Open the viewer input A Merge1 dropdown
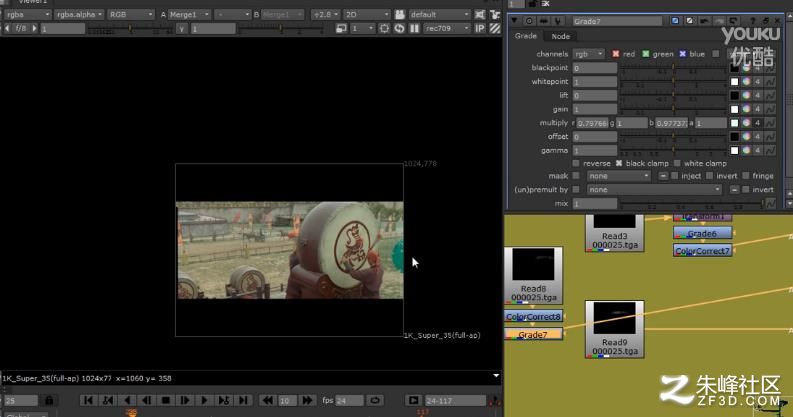The width and height of the screenshot is (793, 417). point(189,15)
